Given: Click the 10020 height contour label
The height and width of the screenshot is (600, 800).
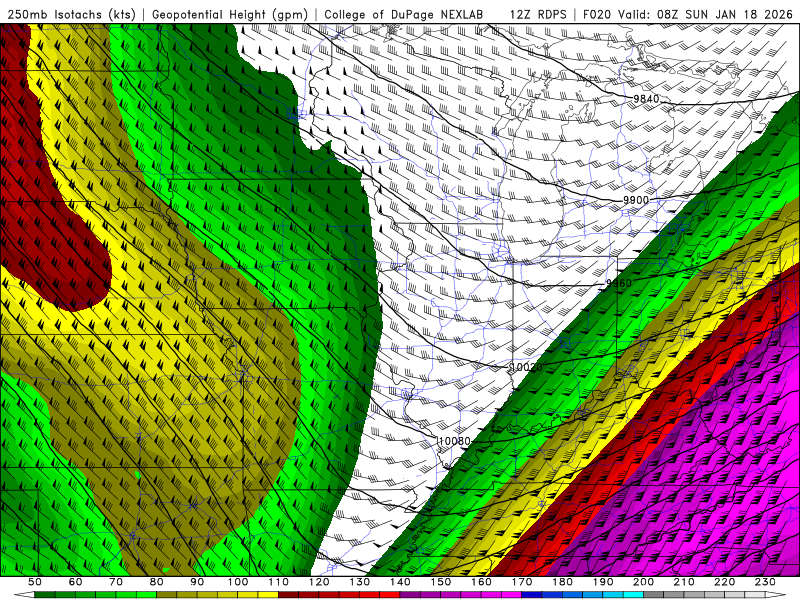Looking at the screenshot, I should point(526,367).
